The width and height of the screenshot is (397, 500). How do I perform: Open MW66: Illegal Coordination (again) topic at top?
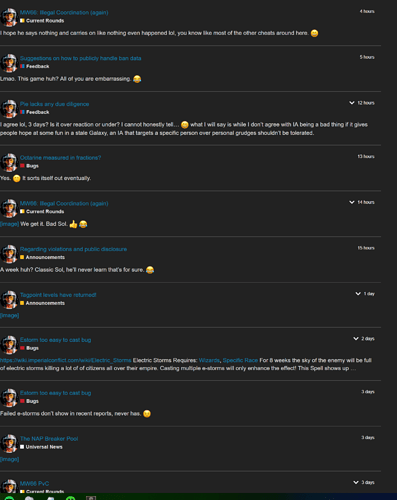(x=64, y=12)
